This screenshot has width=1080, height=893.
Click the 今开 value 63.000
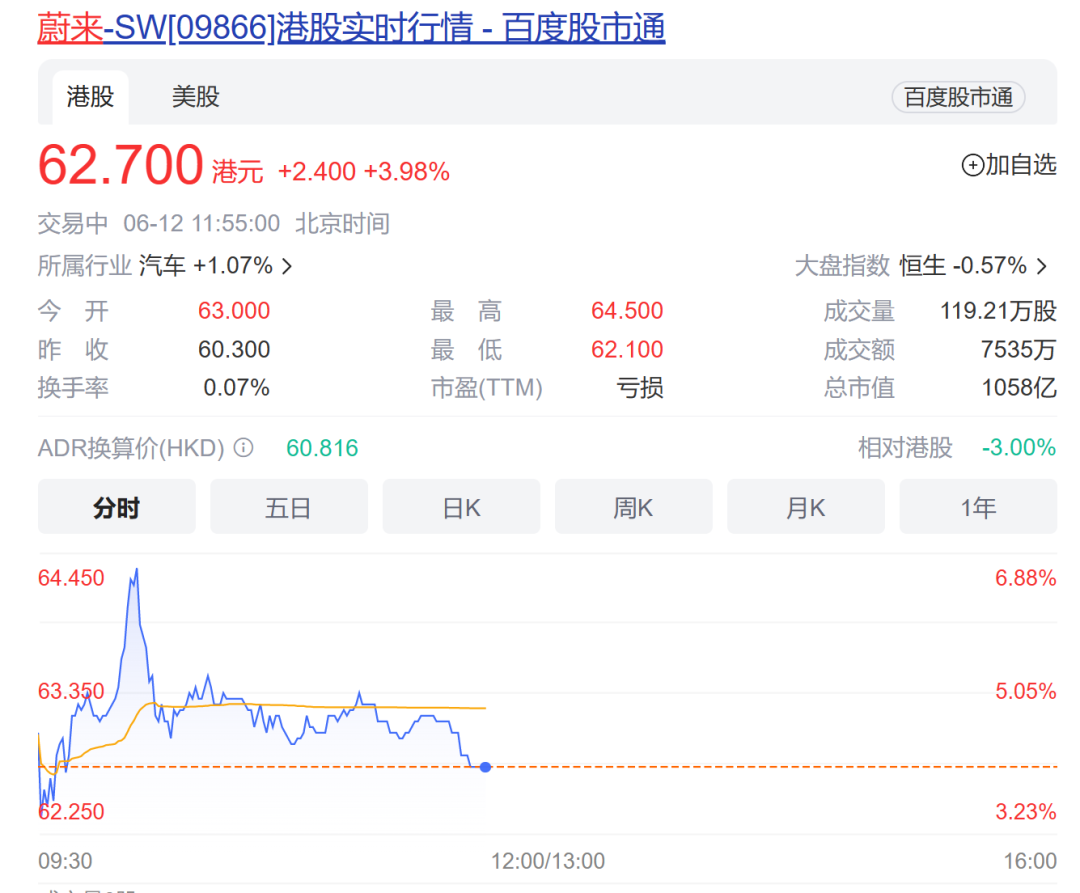click(234, 311)
